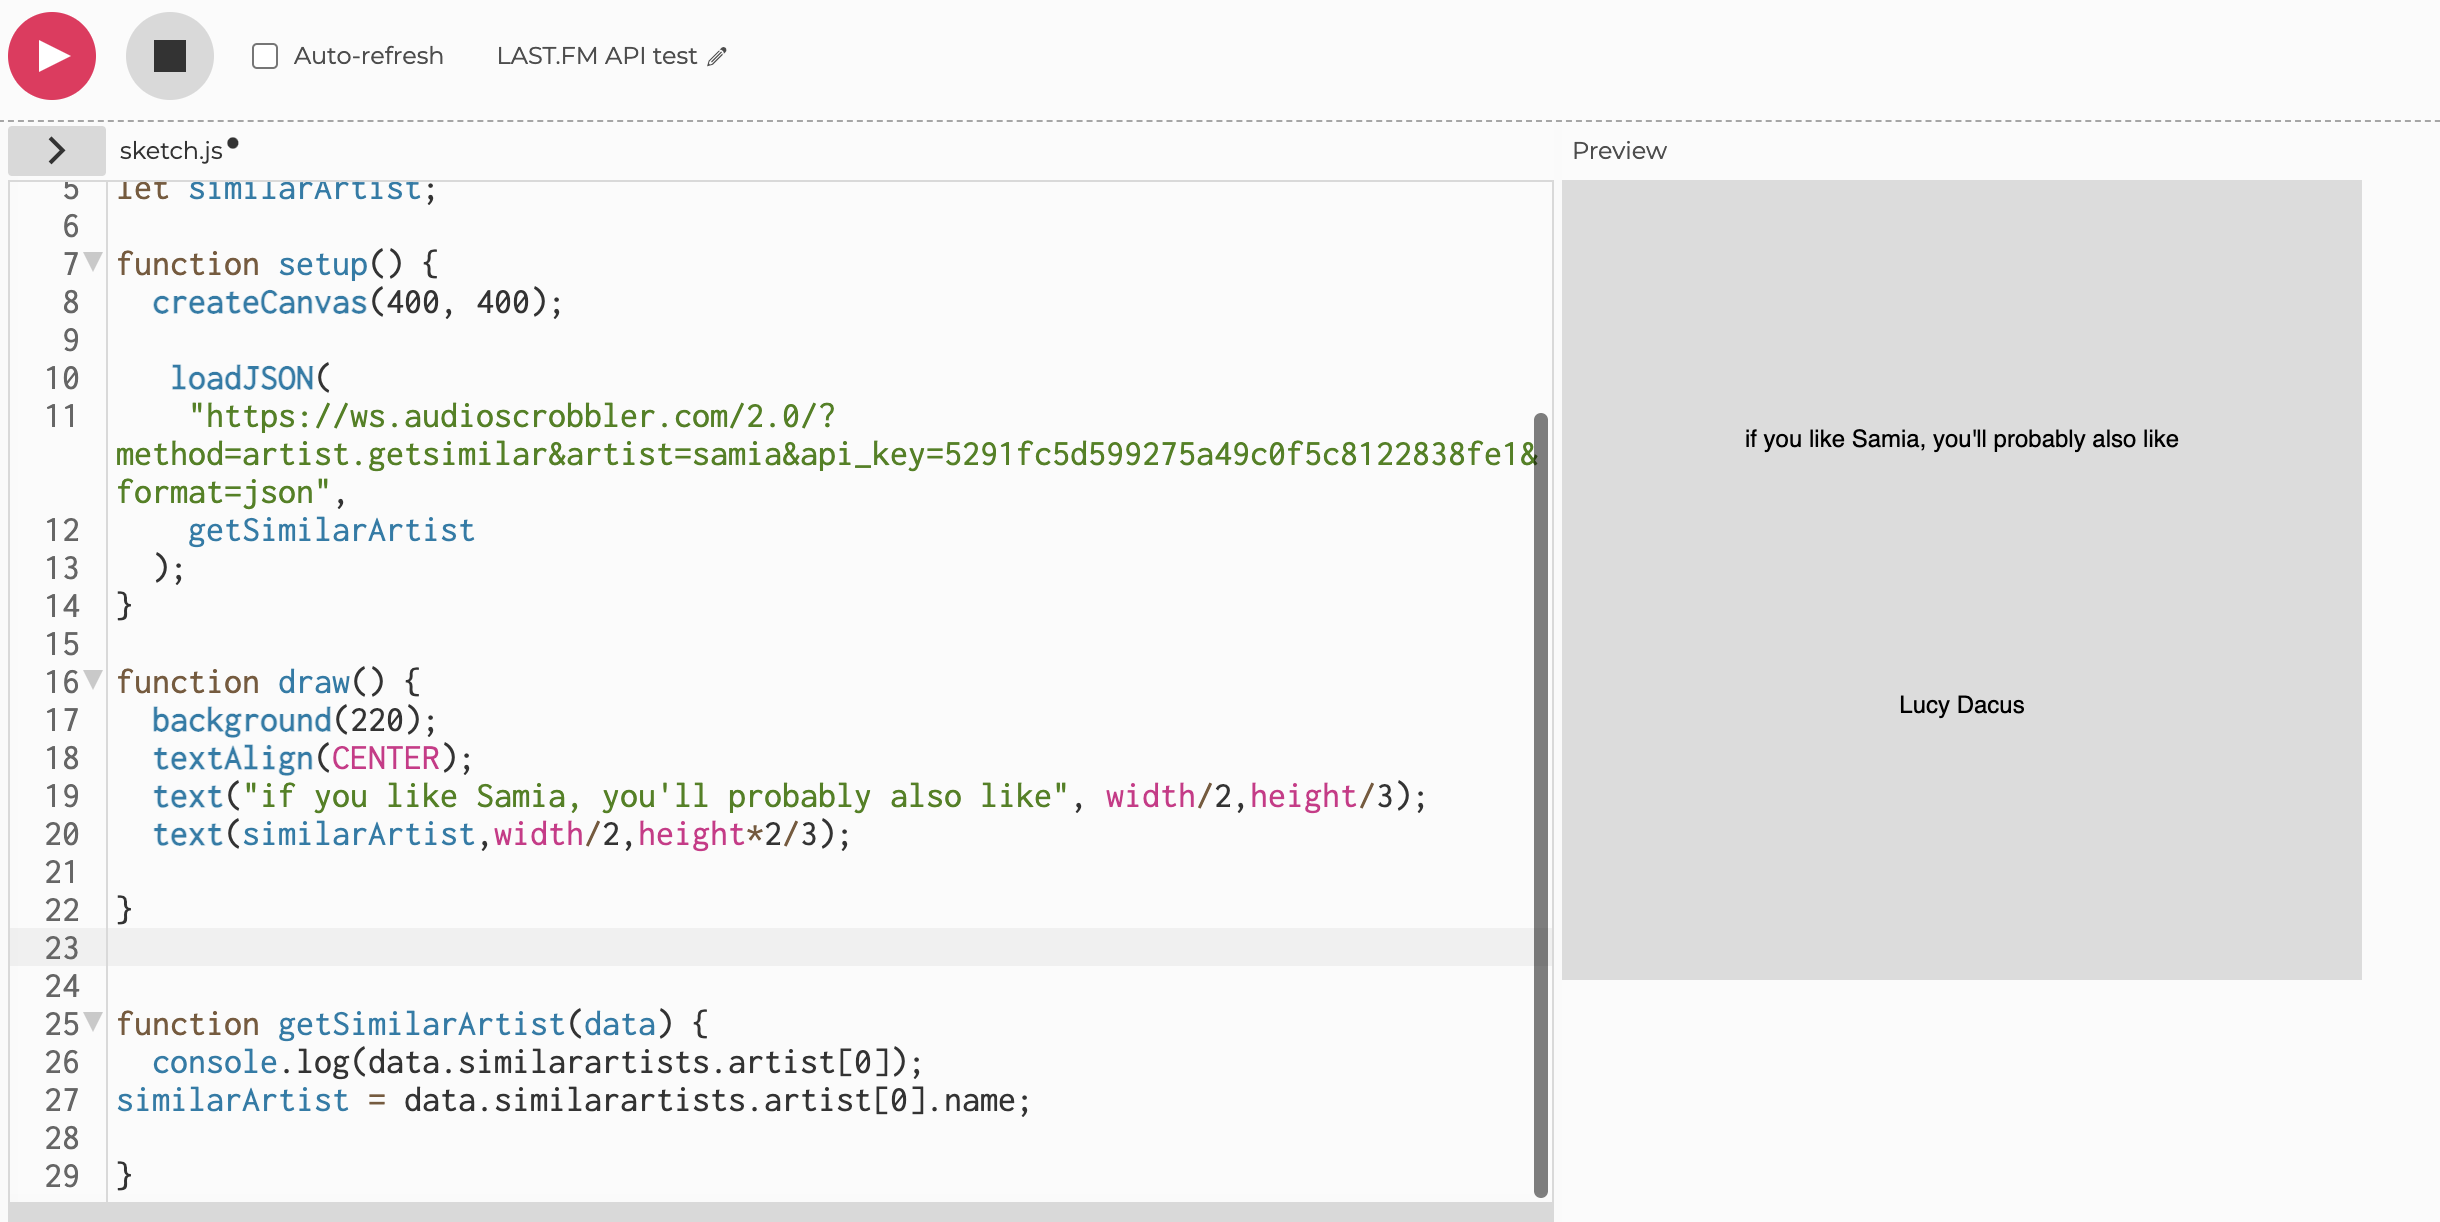Click the getSimilarArtist callback on line 12

331,530
